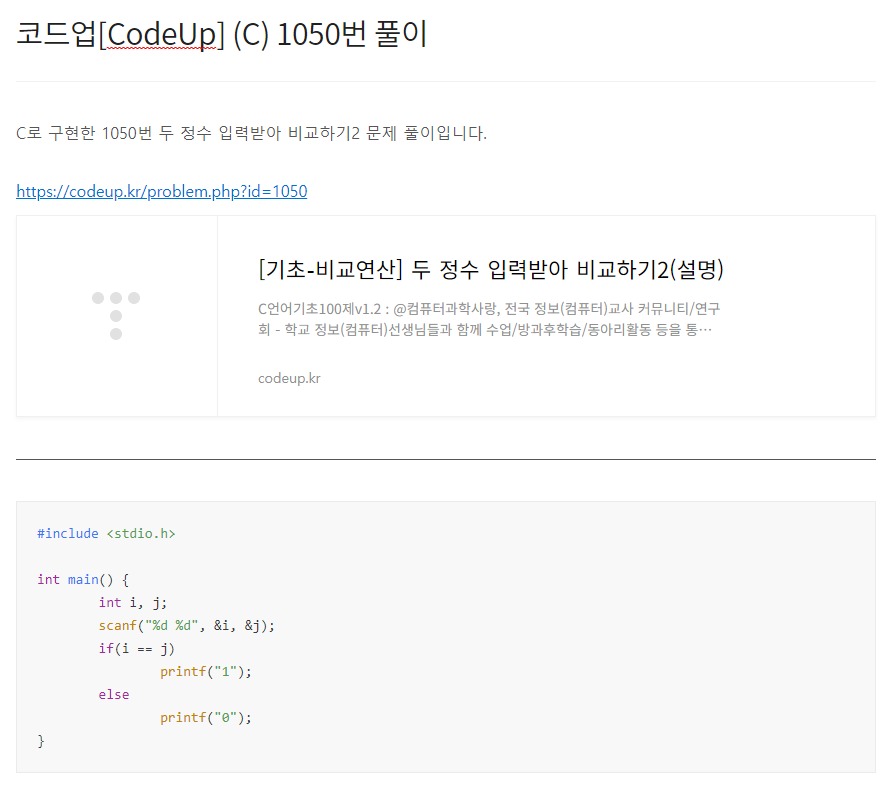
Task: Click the preview card description starting 'C언어기초100제v1.2'
Action: [x=489, y=319]
